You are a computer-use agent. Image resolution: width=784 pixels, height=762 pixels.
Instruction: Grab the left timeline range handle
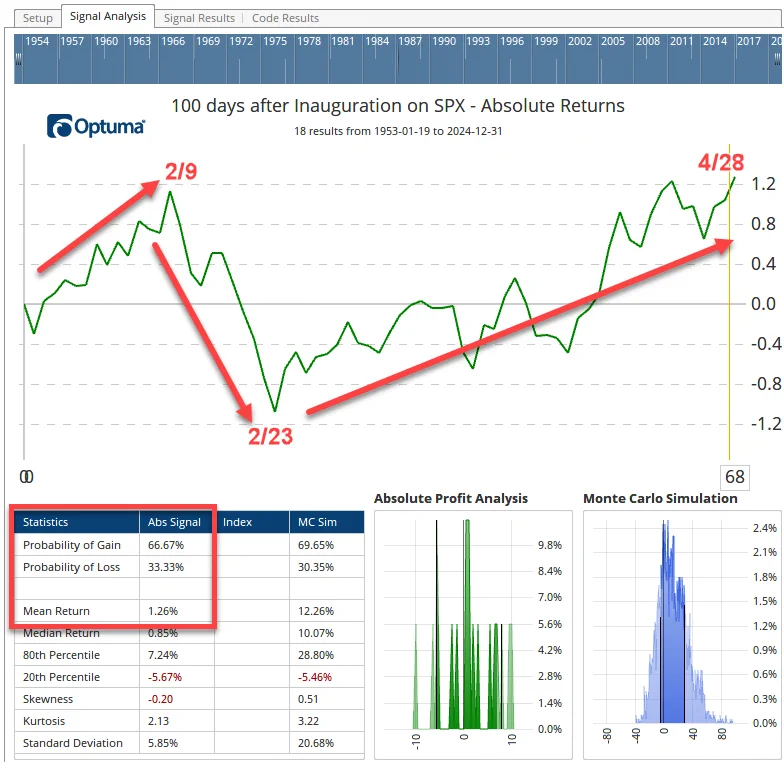click(x=18, y=59)
